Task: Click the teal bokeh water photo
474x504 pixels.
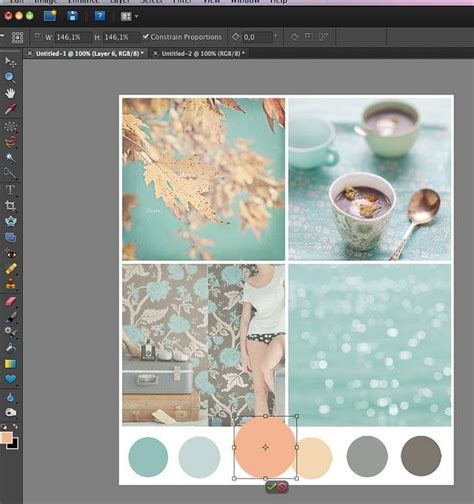Action: (x=370, y=345)
